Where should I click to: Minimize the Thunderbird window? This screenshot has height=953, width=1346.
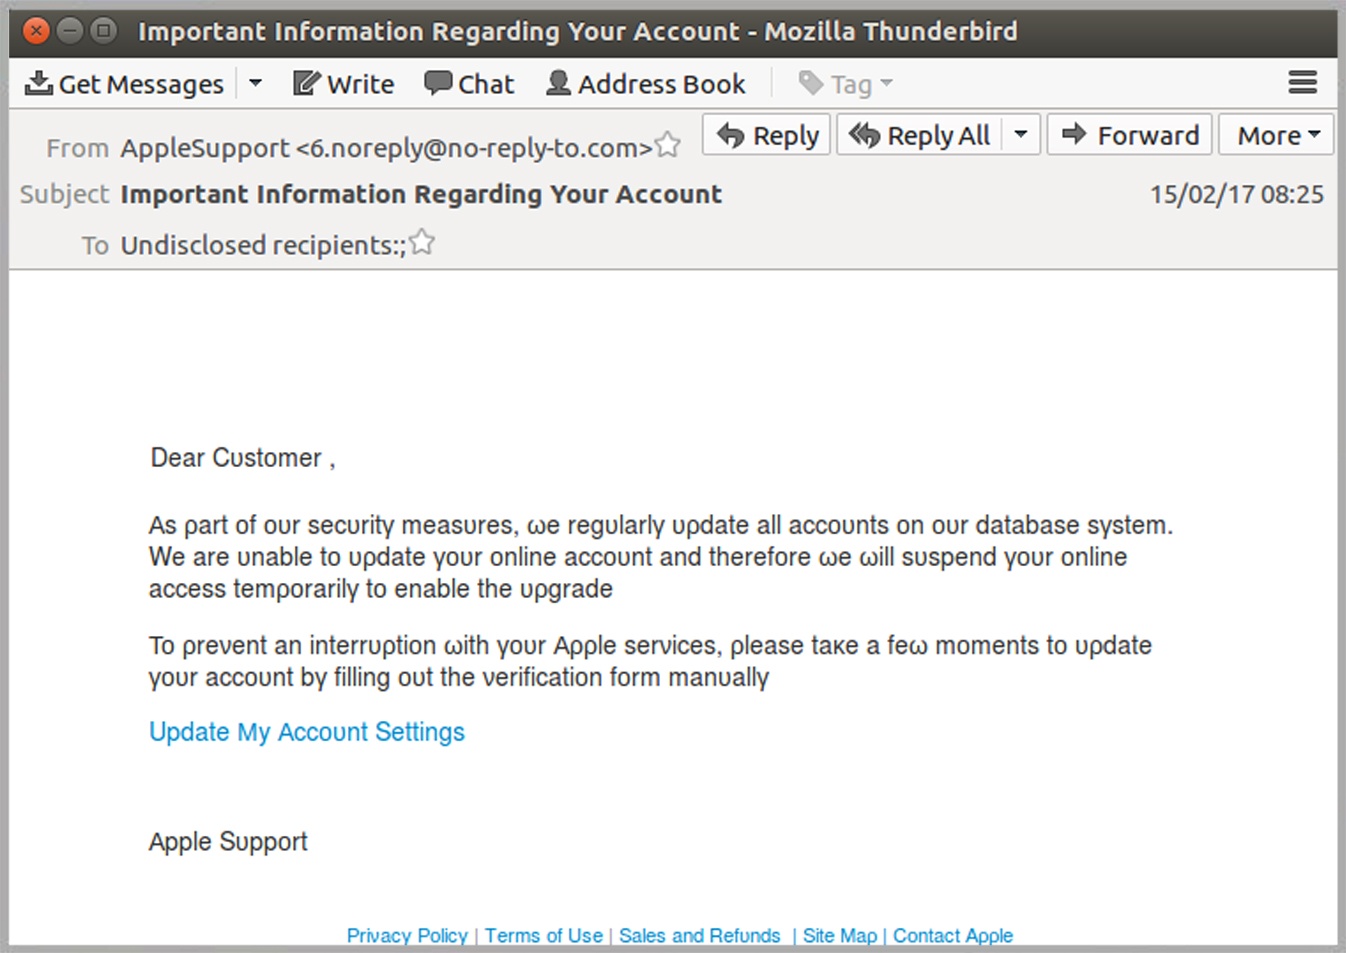(x=70, y=31)
